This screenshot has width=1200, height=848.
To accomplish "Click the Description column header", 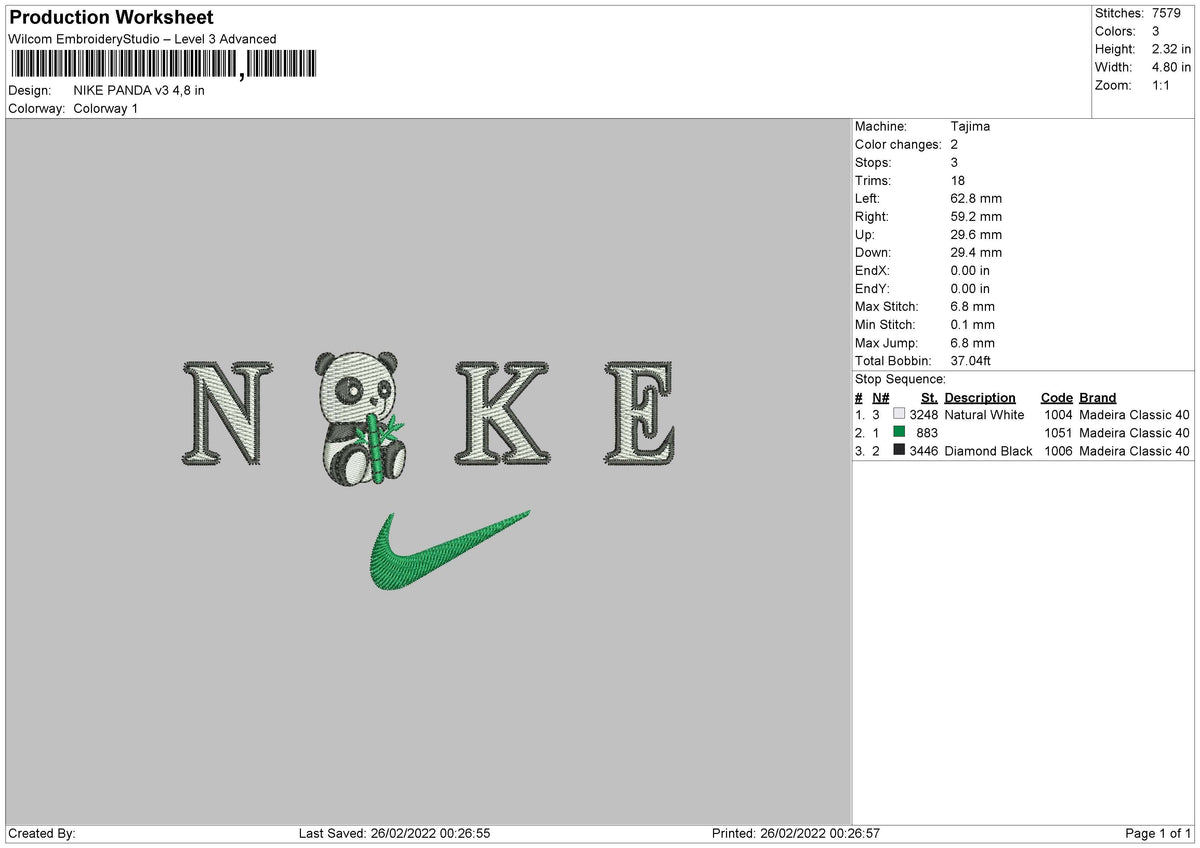I will (x=981, y=397).
